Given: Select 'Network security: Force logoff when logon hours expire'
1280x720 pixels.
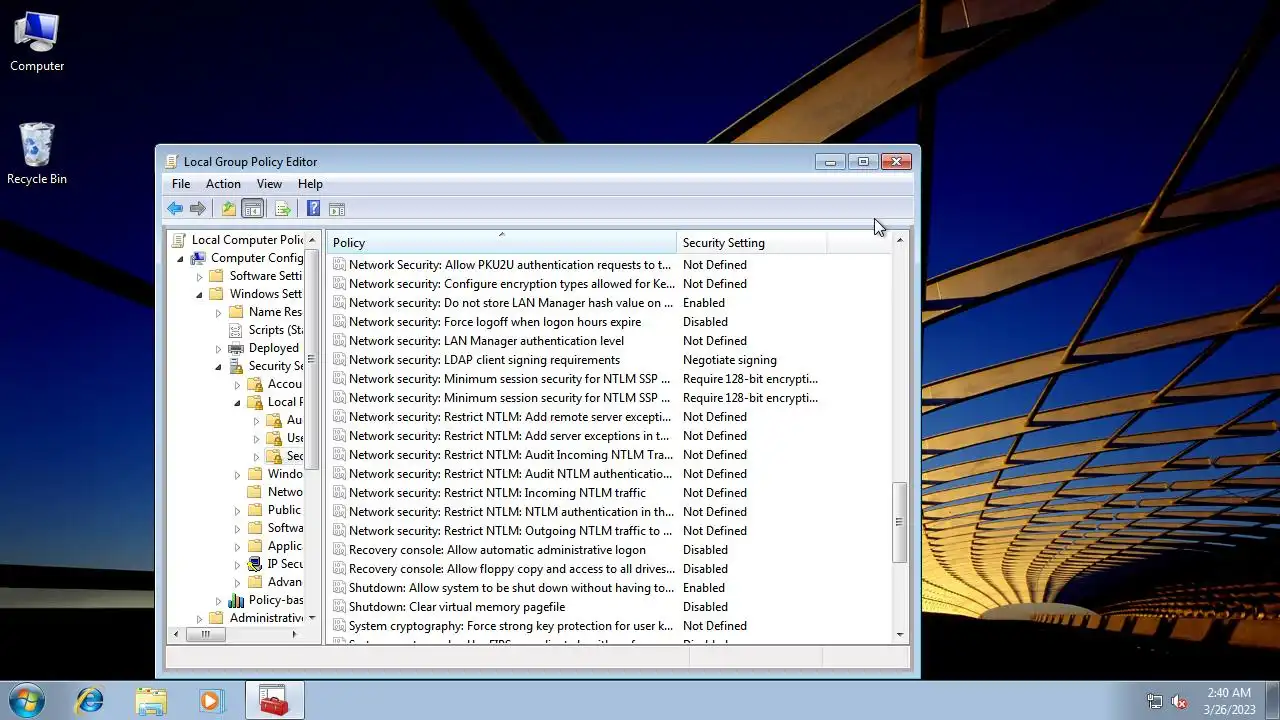Looking at the screenshot, I should point(495,322).
